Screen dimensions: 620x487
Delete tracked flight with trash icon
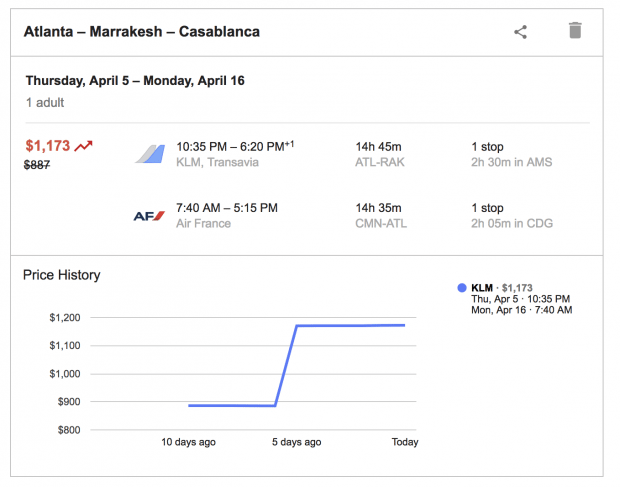point(575,30)
